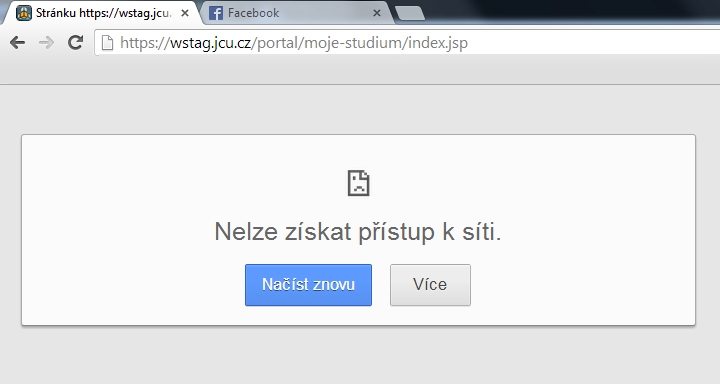Click the 'Nelze získat přístup k síti.' heading
720x384 pixels.
coord(358,232)
